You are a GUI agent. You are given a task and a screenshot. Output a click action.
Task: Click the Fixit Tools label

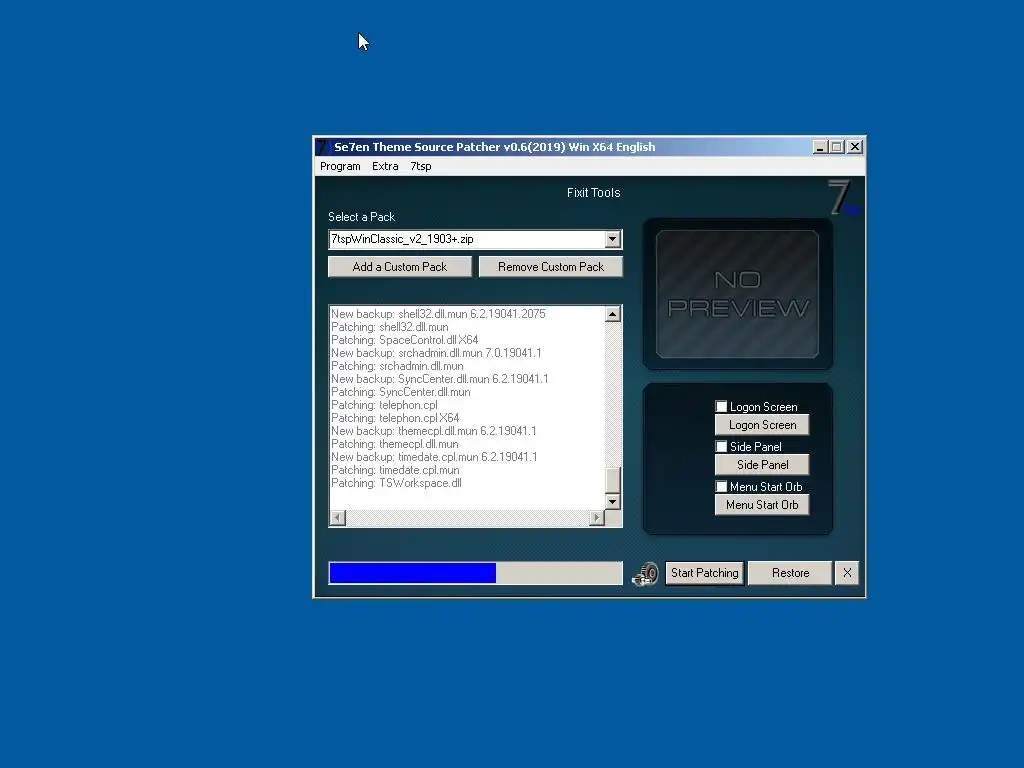[593, 193]
